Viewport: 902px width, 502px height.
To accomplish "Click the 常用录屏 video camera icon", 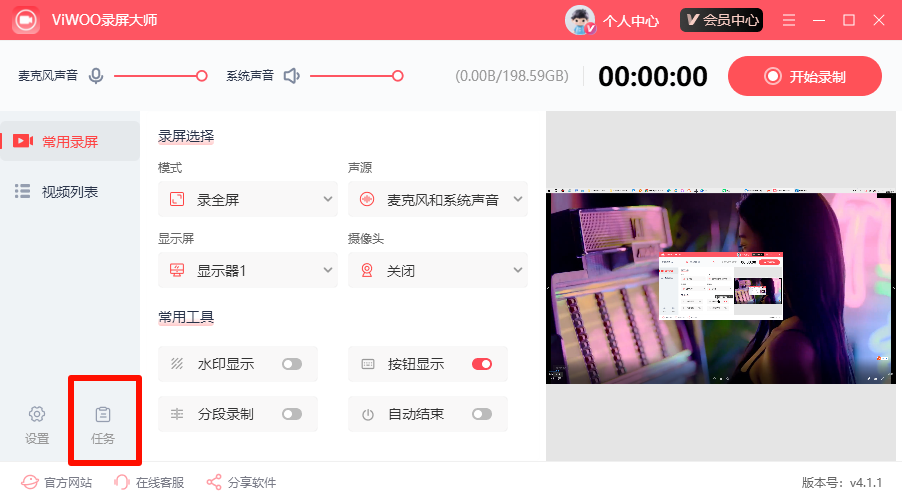I will click(23, 141).
